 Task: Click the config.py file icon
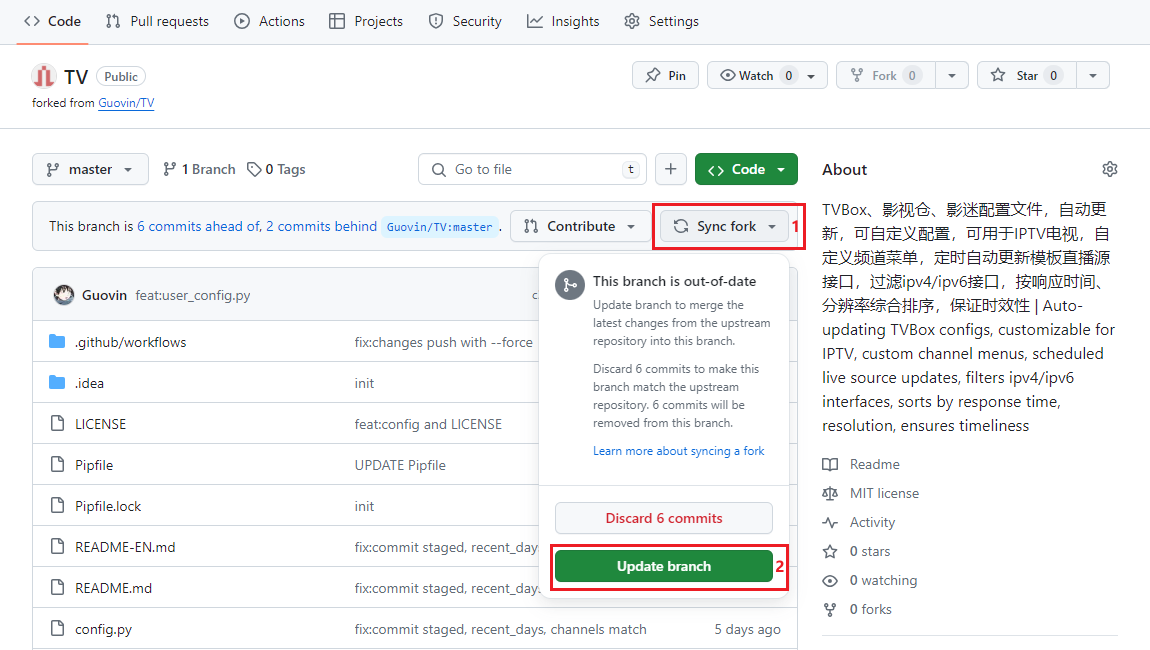(57, 629)
